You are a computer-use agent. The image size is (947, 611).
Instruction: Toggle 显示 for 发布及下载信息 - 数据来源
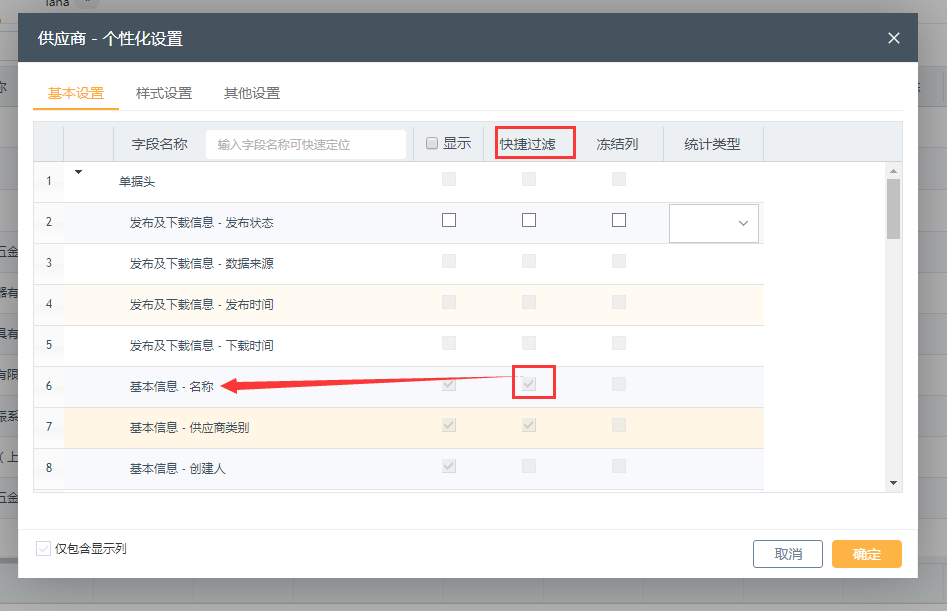tap(449, 261)
